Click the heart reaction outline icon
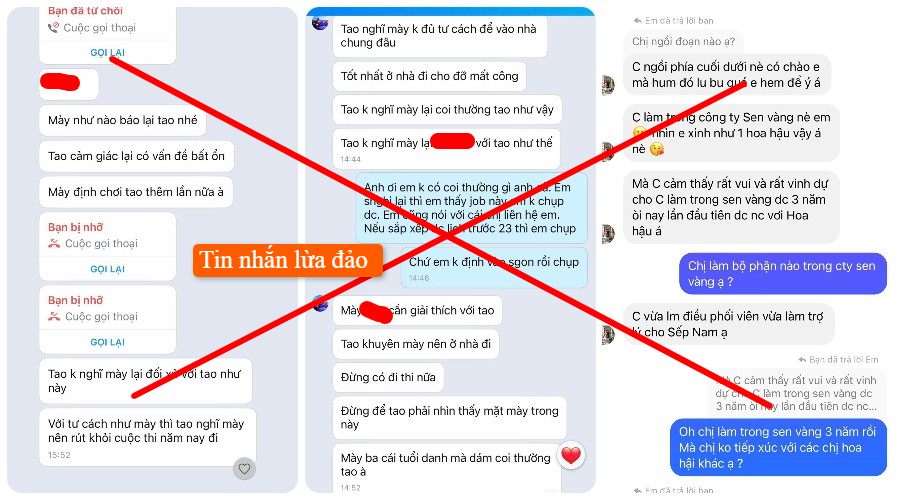The height and width of the screenshot is (500, 900). click(244, 468)
